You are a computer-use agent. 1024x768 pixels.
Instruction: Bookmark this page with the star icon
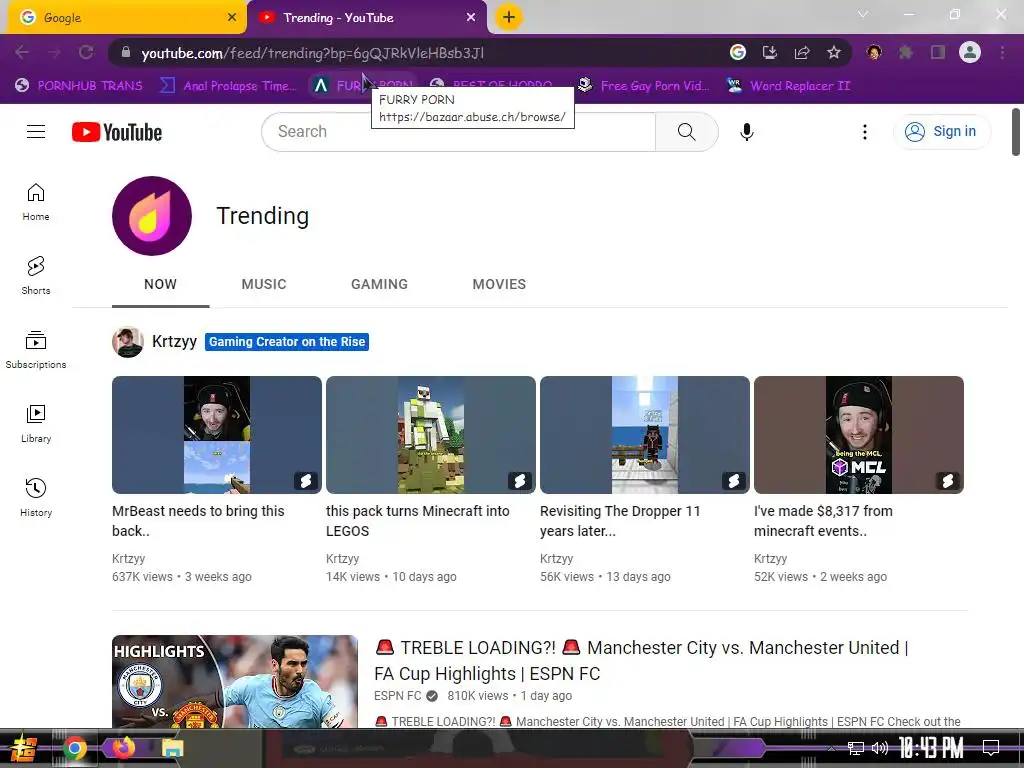[x=834, y=52]
